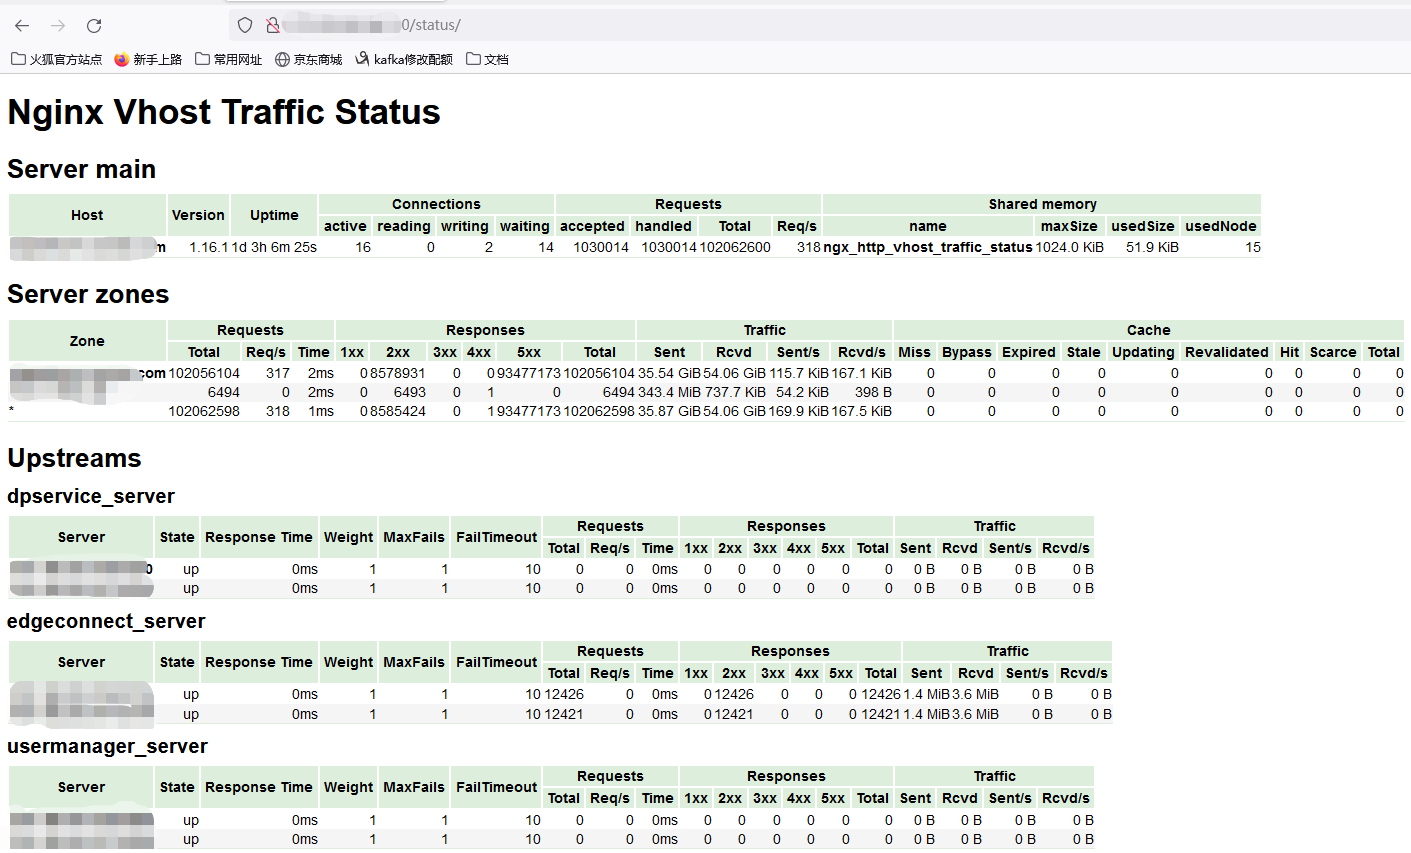This screenshot has width=1411, height=853.
Task: Open the 火狐官方站点 bookmark folder
Action: click(57, 60)
